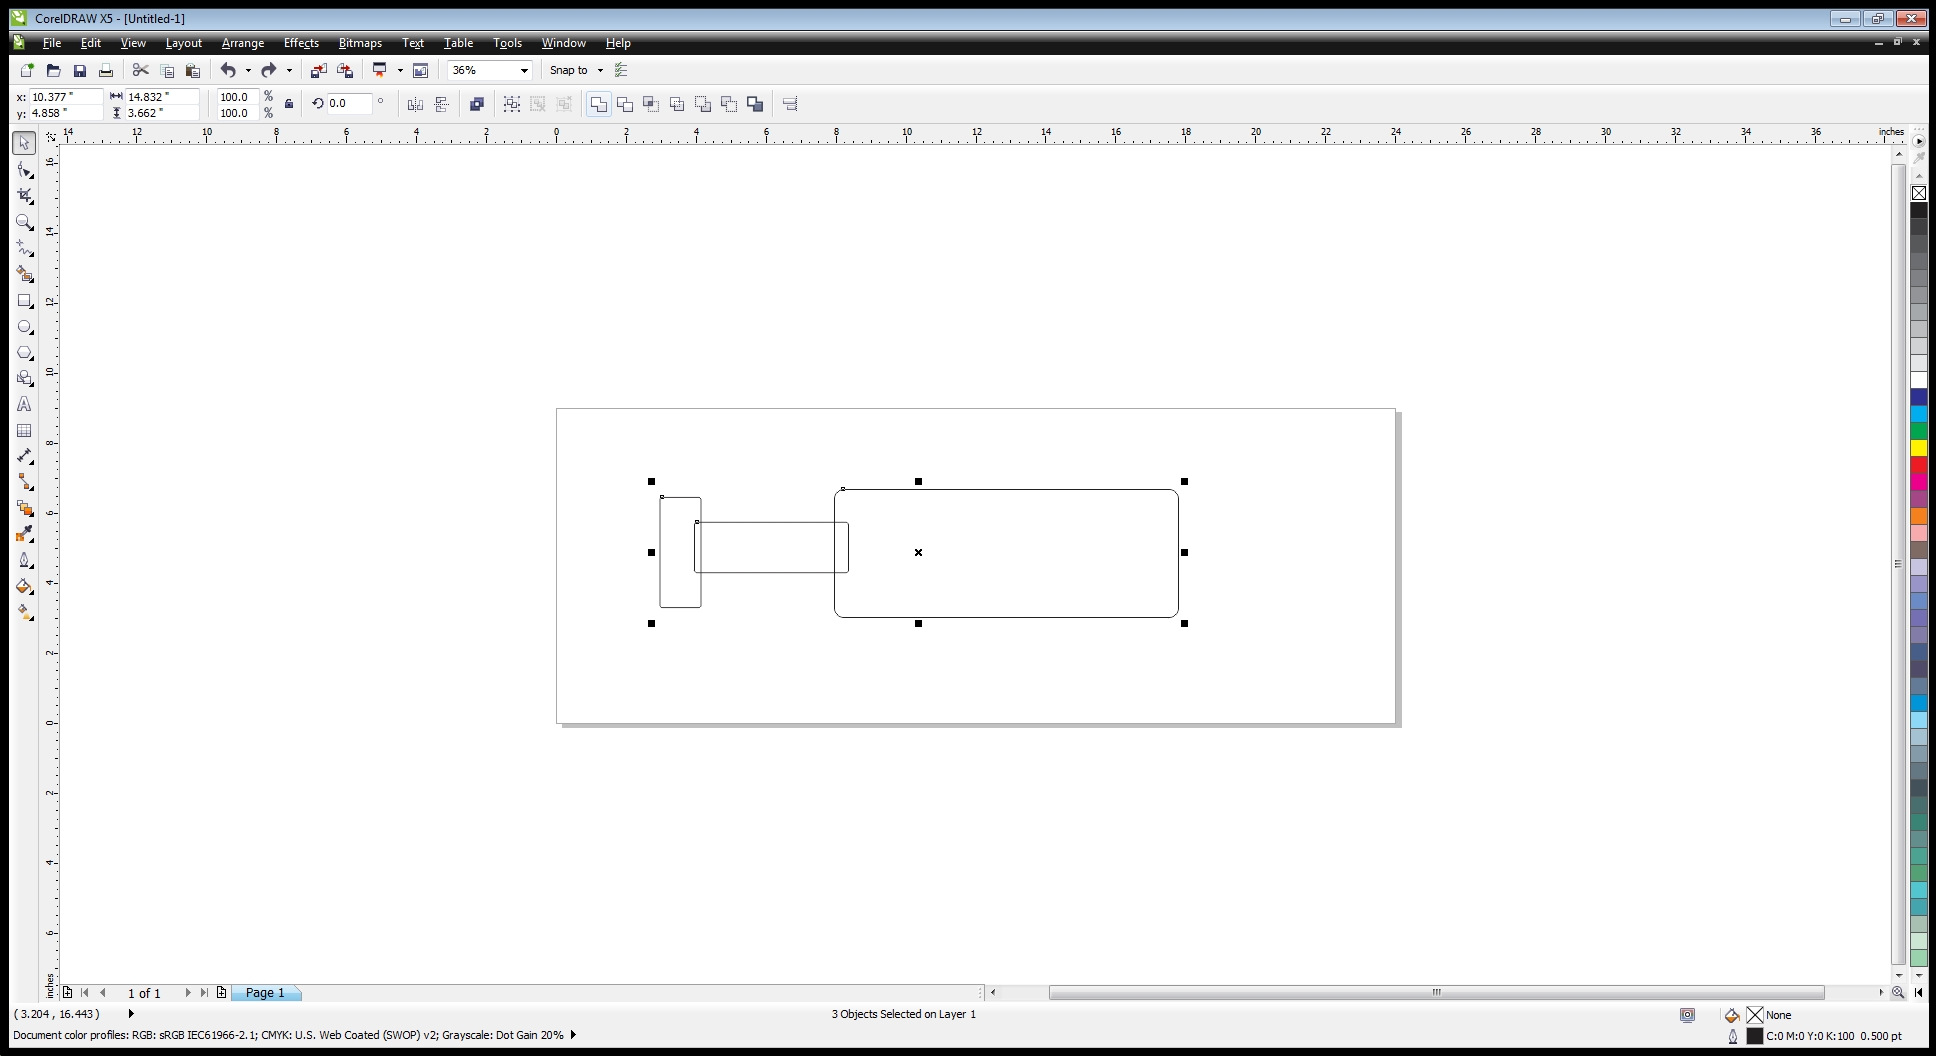Select the Zoom tool
Image resolution: width=1936 pixels, height=1056 pixels.
click(24, 222)
